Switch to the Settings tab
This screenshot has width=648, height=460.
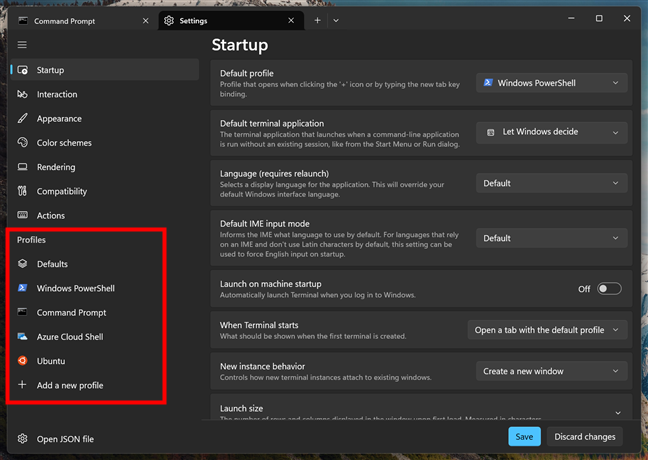231,21
